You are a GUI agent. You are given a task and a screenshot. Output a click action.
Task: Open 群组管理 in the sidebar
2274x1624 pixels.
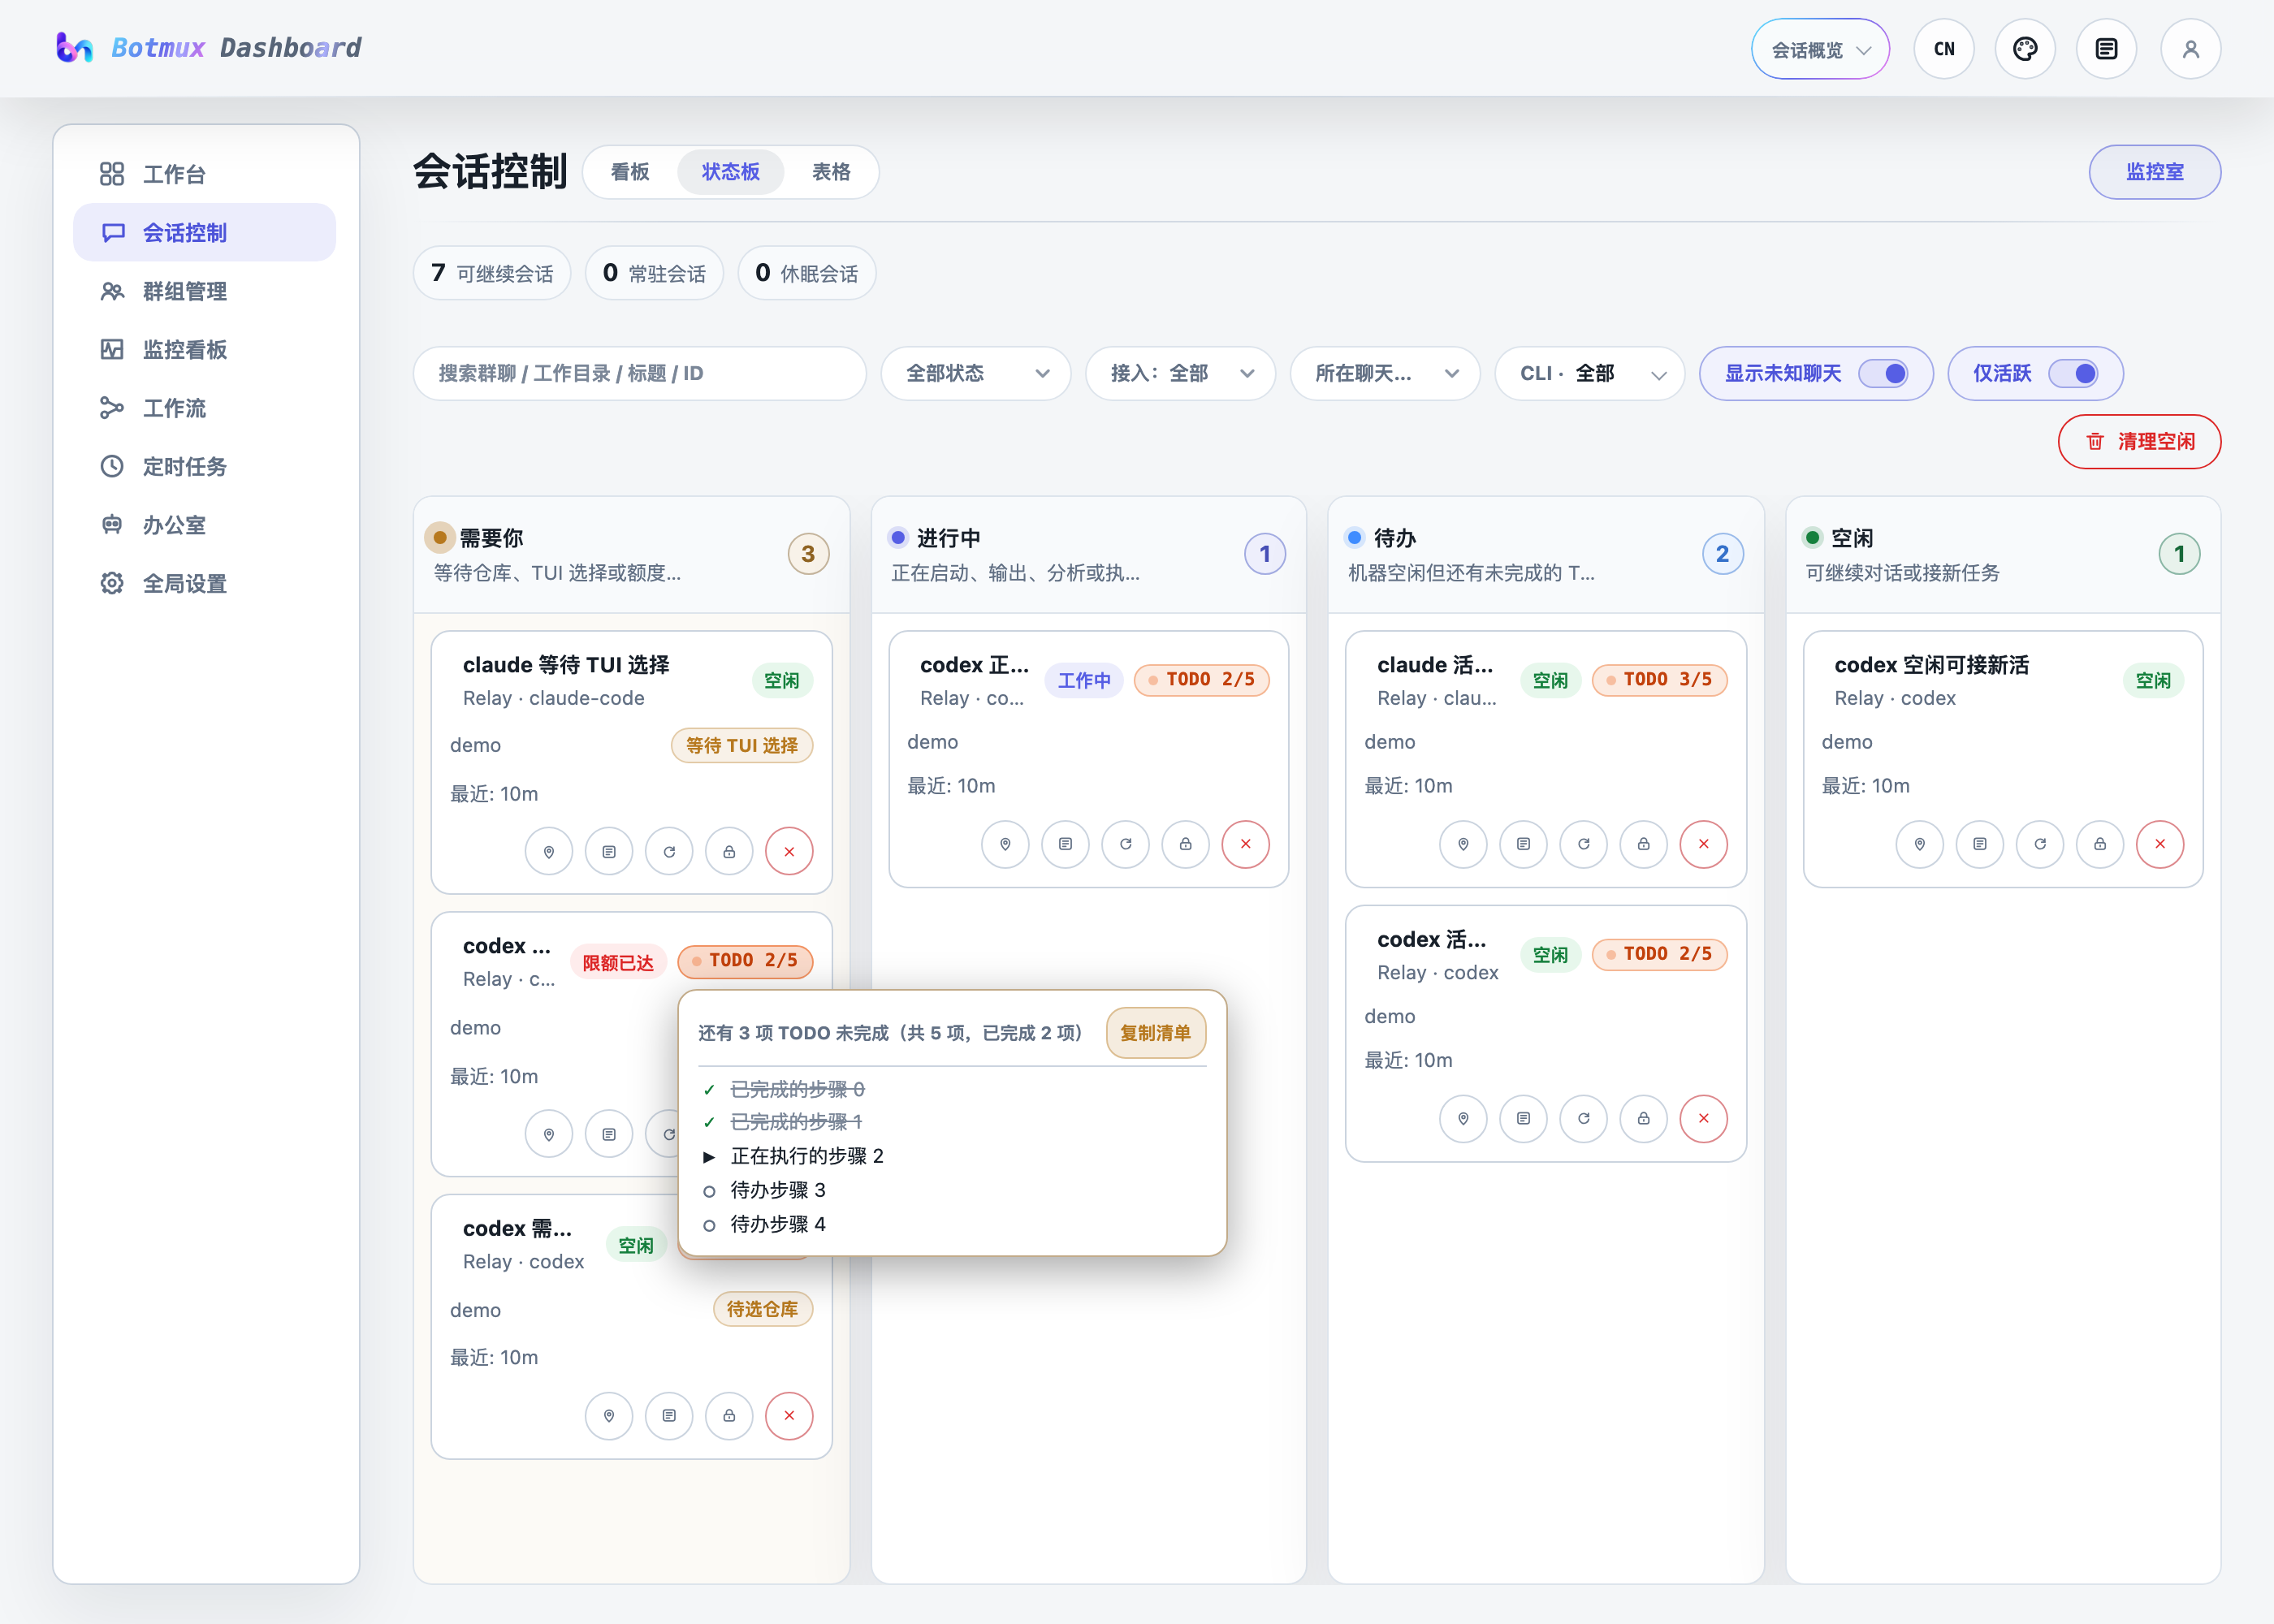pyautogui.click(x=204, y=291)
